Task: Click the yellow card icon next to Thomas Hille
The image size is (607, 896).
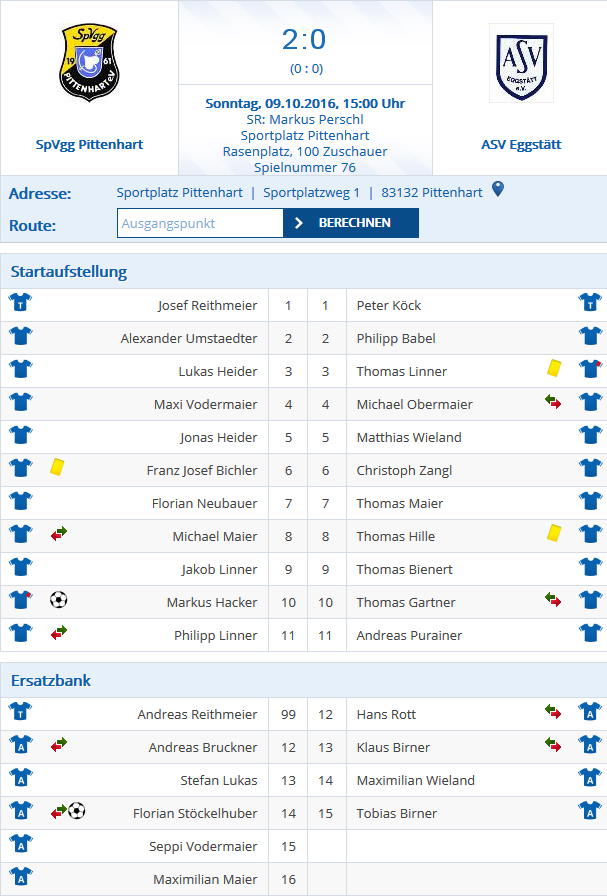Action: (554, 533)
